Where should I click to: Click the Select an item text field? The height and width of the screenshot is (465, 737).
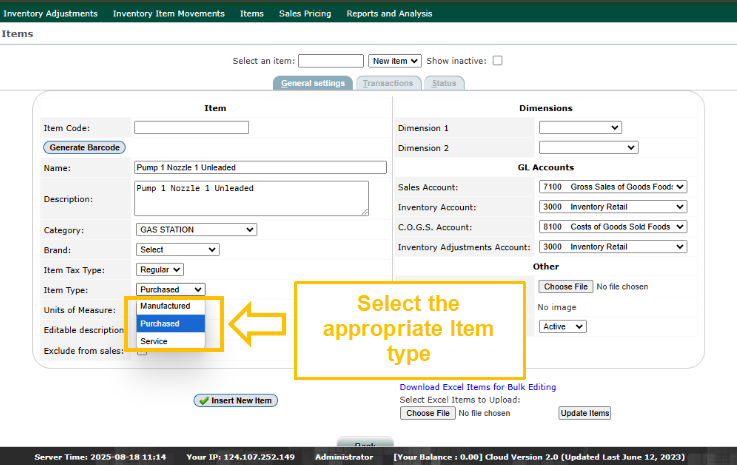coord(331,61)
